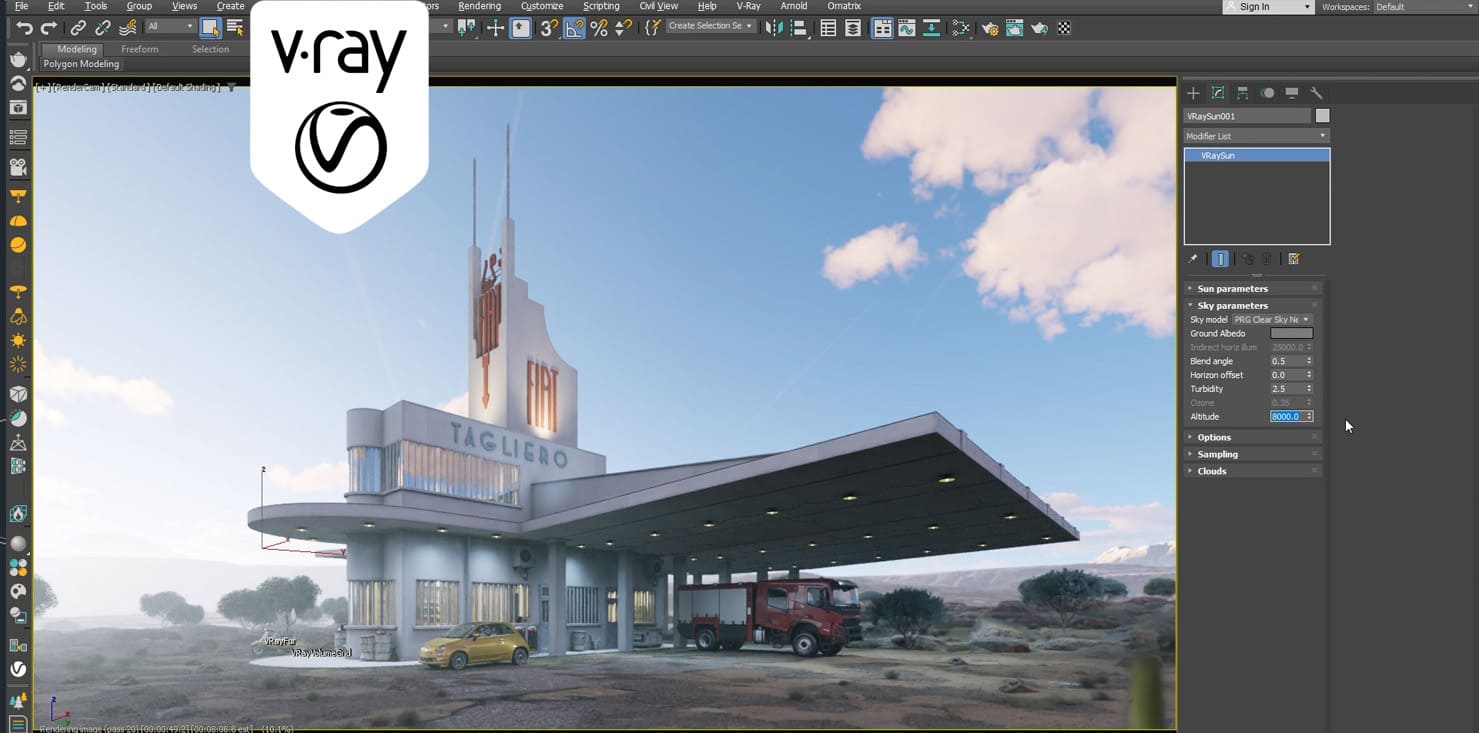1479x733 pixels.
Task: Collapse the Sky parameters rollout
Action: [x=1254, y=306]
